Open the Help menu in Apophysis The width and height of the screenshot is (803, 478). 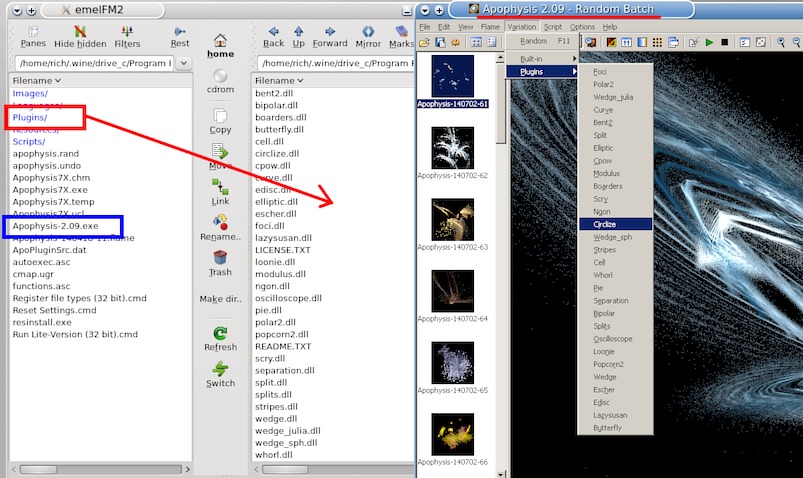(x=609, y=27)
